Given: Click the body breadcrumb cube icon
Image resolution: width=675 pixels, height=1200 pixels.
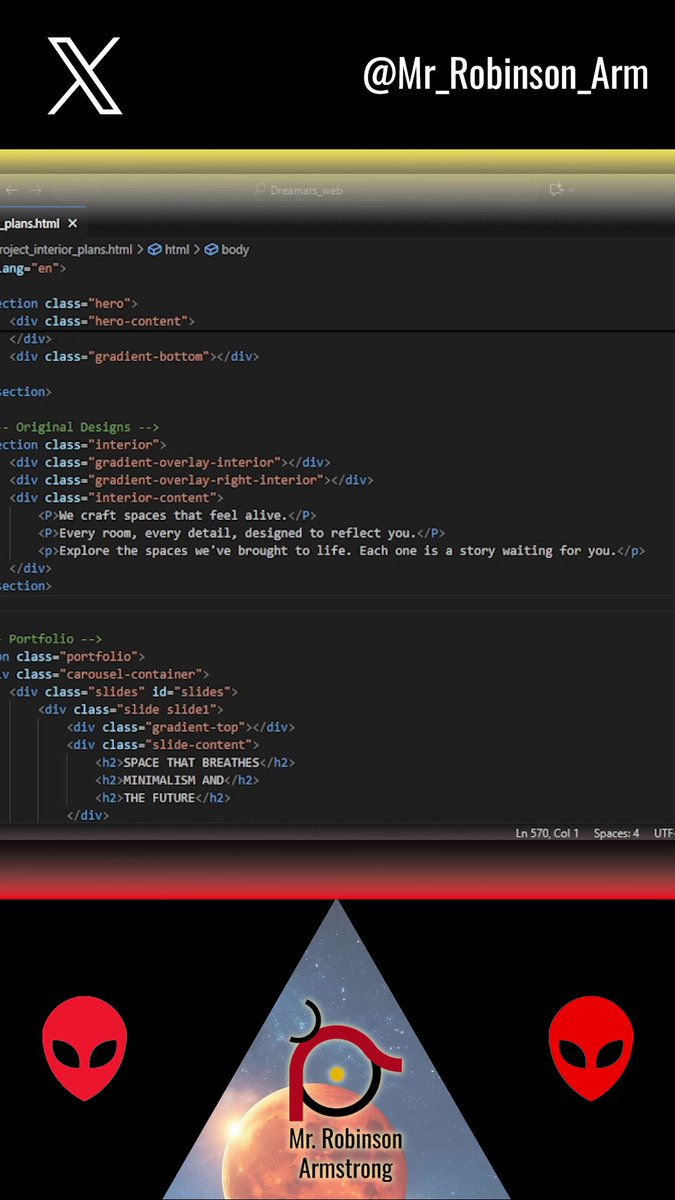Looking at the screenshot, I should (211, 250).
